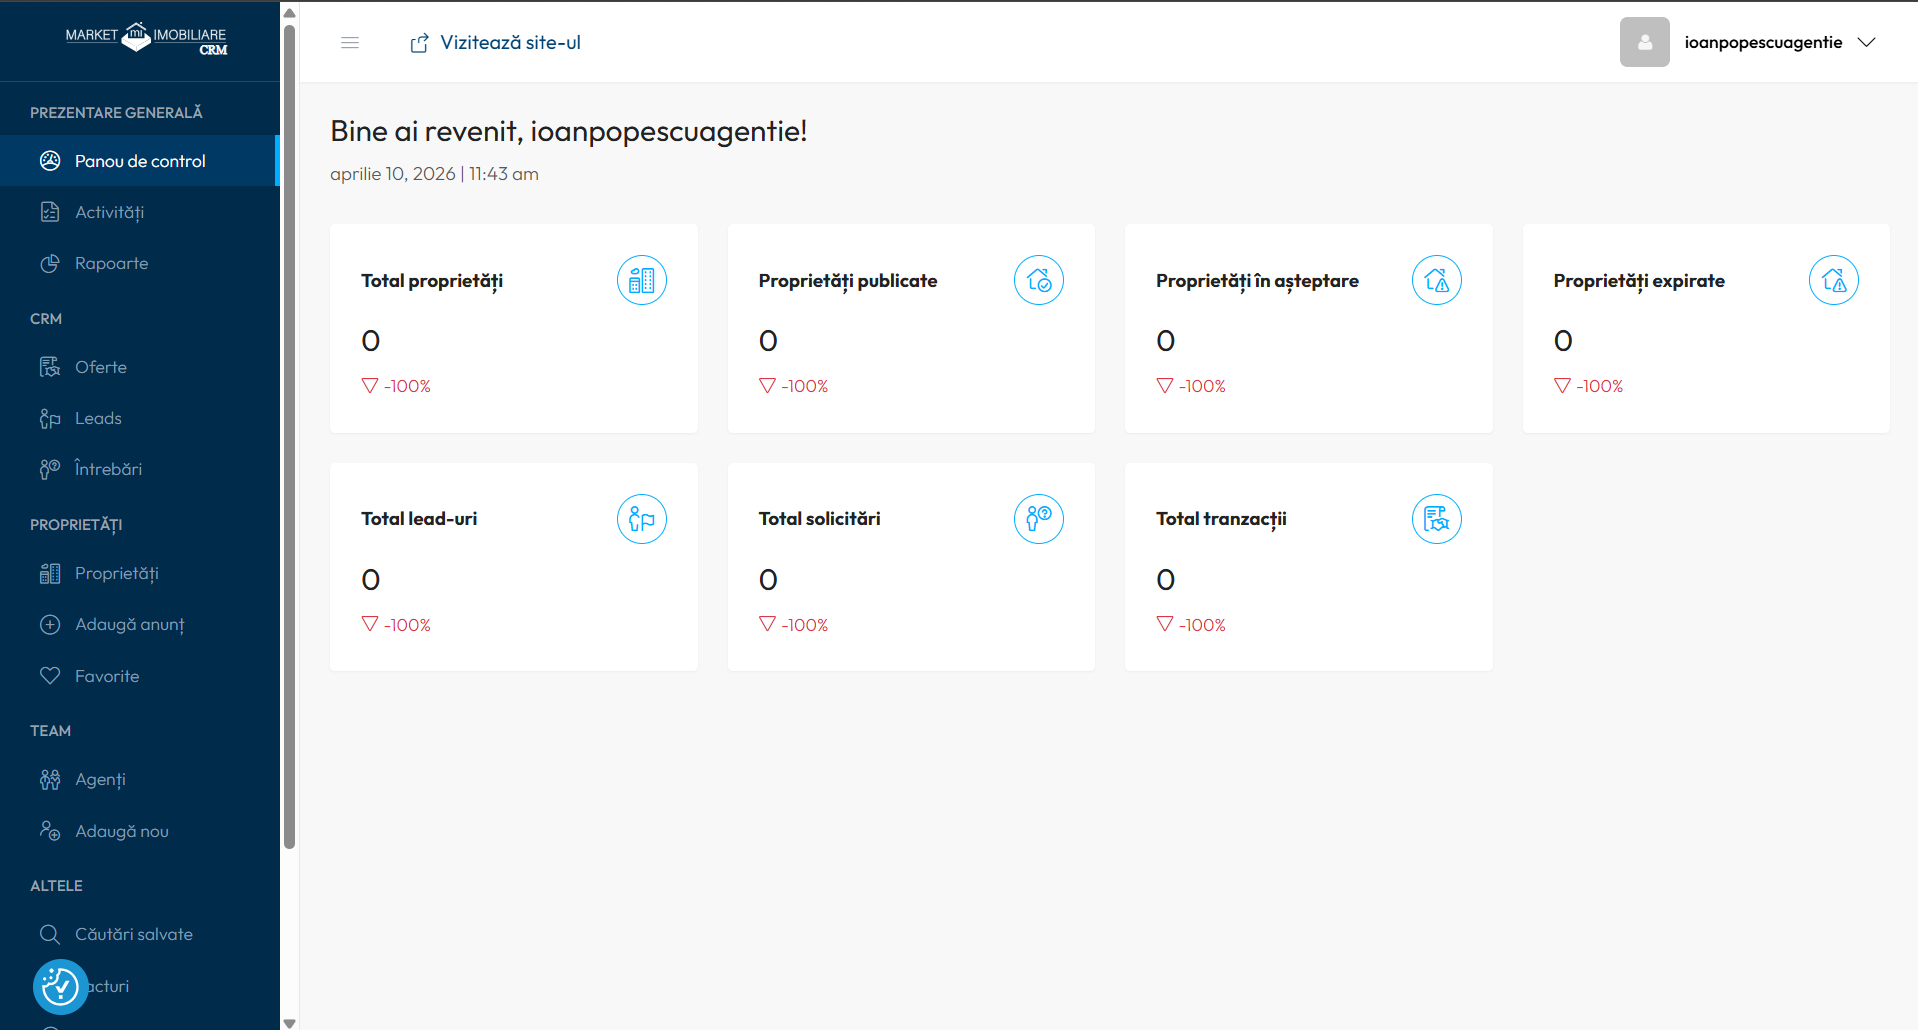Open Adaugă anunț to add listing
1918x1030 pixels.
coord(129,624)
